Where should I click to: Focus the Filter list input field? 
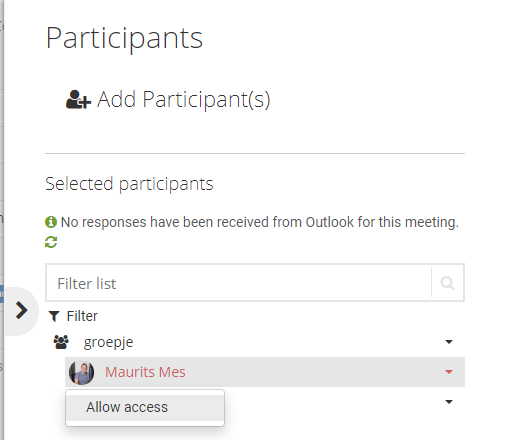(239, 283)
